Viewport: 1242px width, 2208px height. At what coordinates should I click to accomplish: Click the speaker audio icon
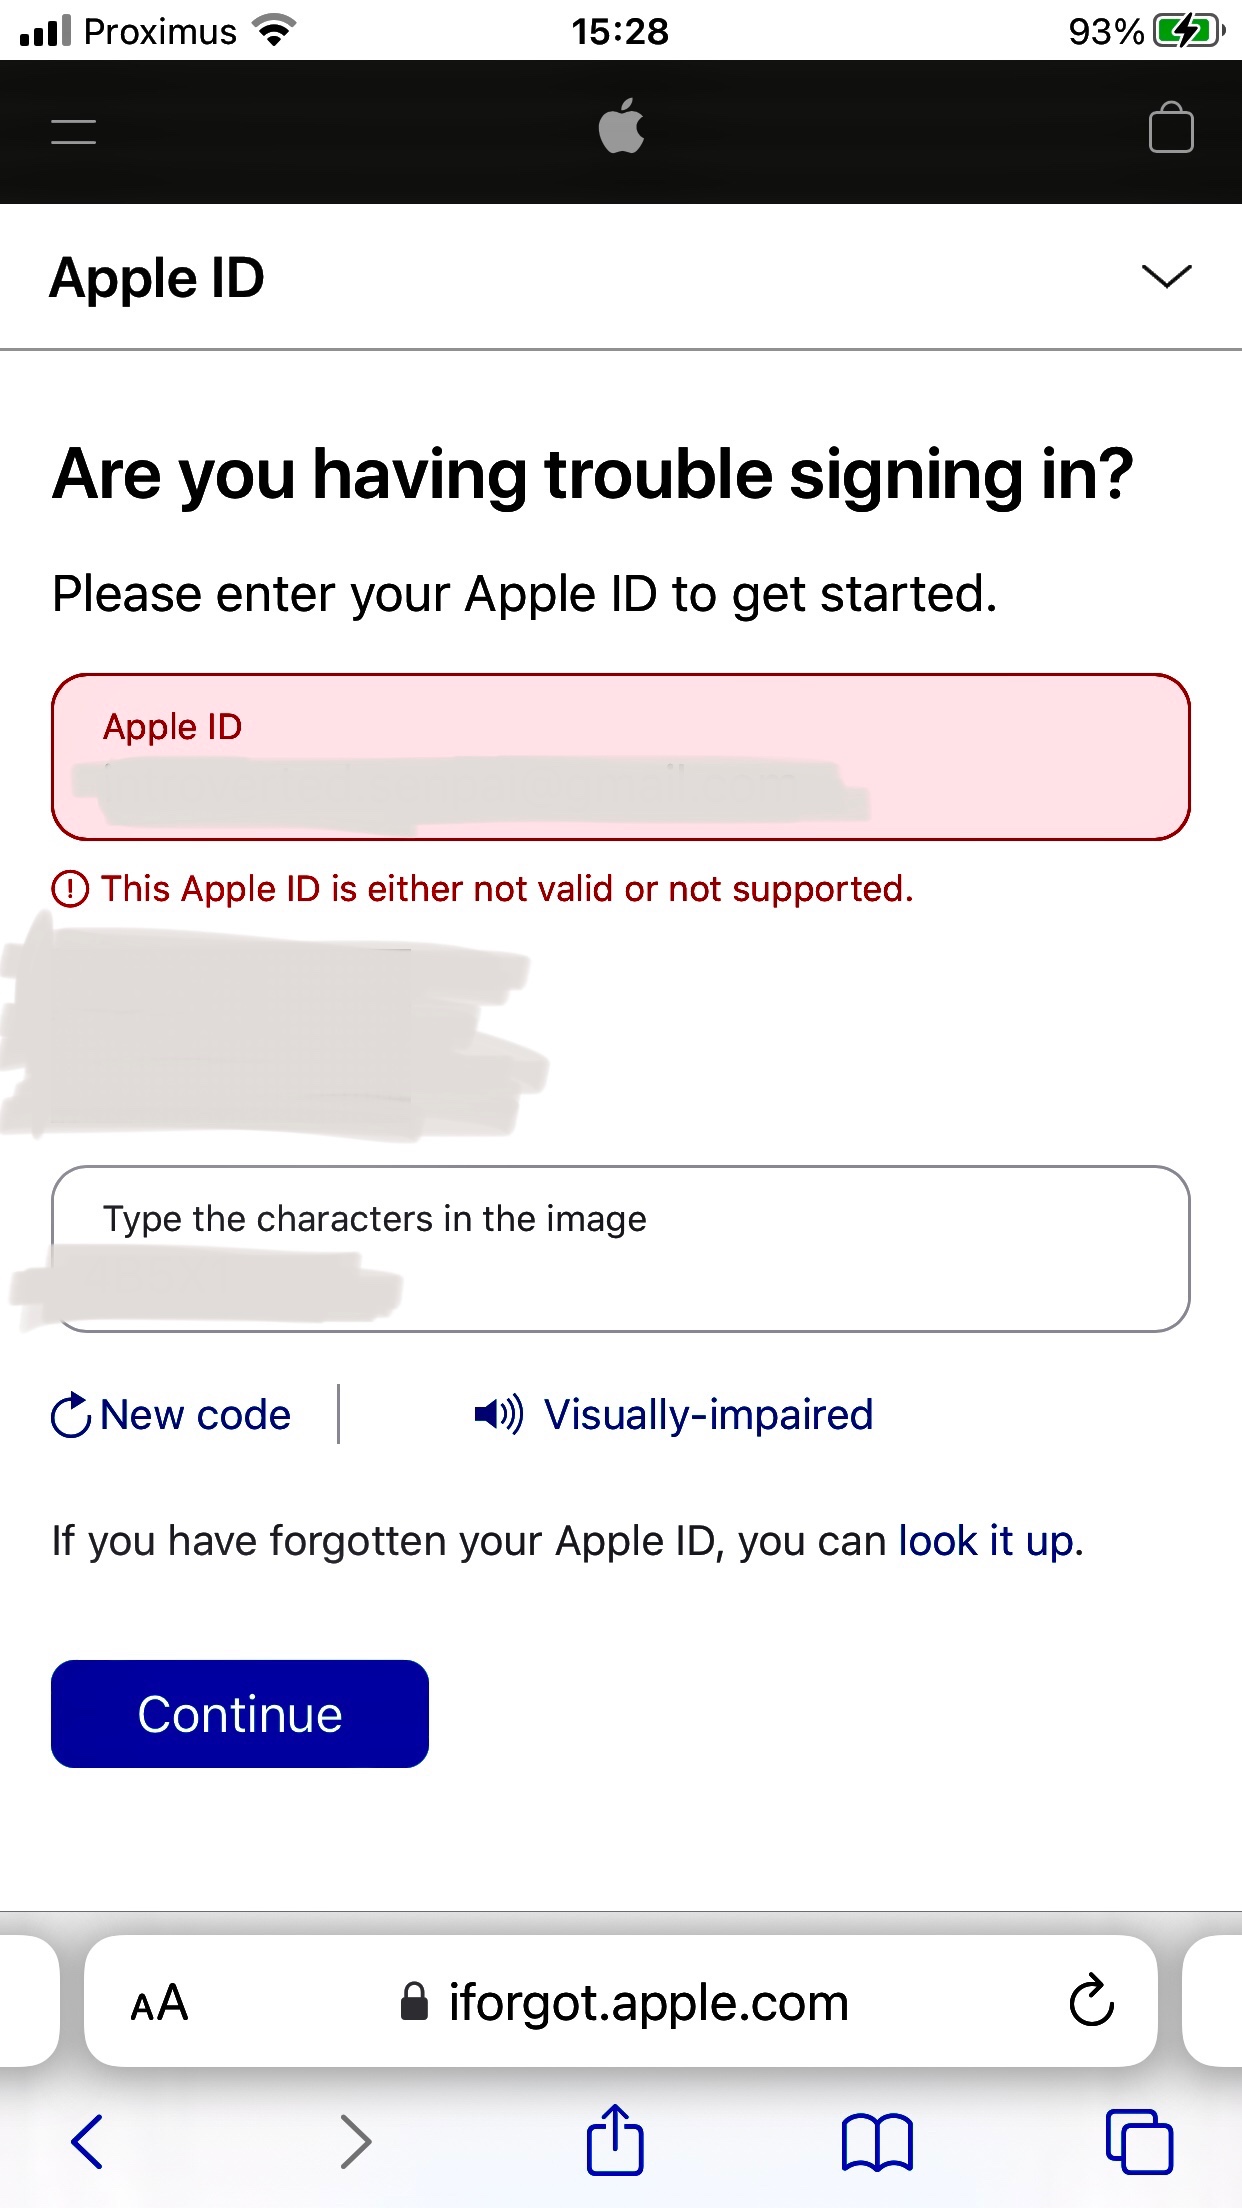[x=498, y=1414]
